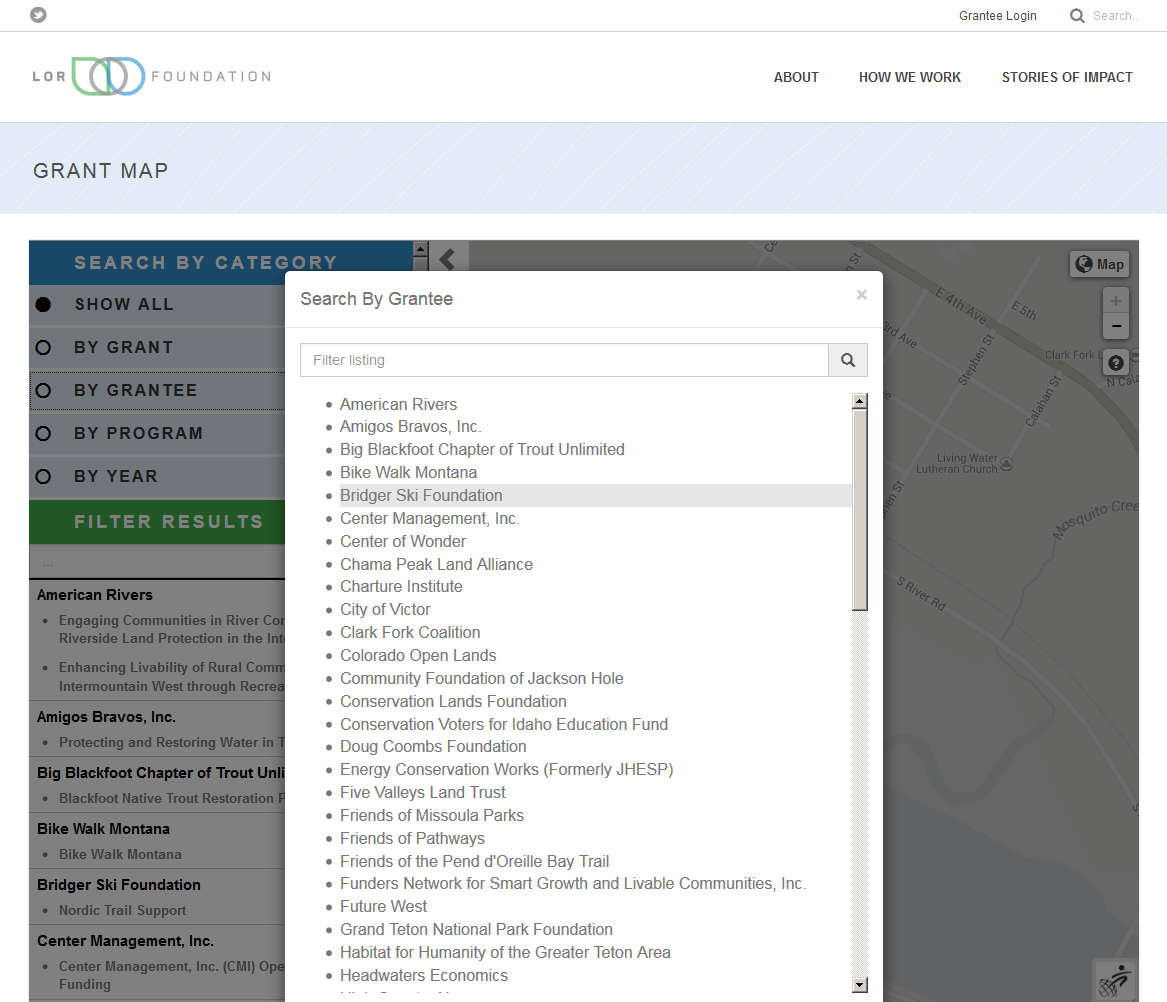
Task: Select the Show All radio option
Action: pos(43,304)
